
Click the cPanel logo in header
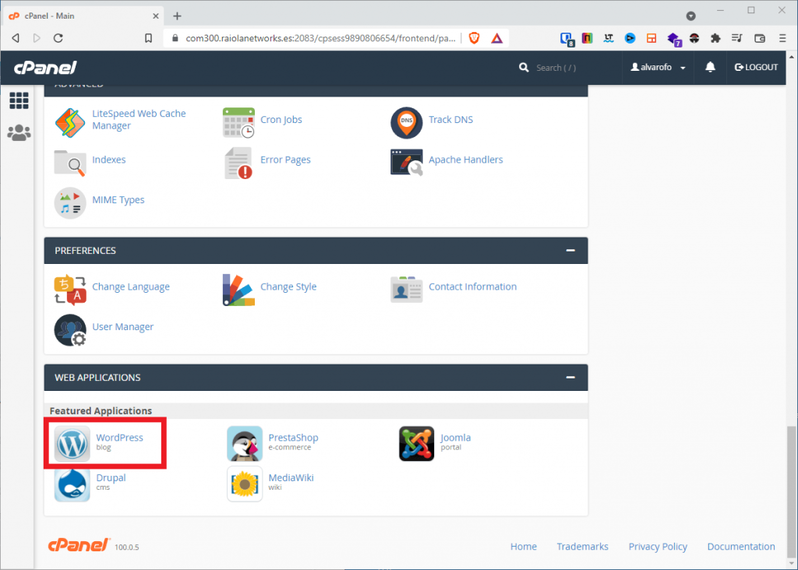click(45, 67)
